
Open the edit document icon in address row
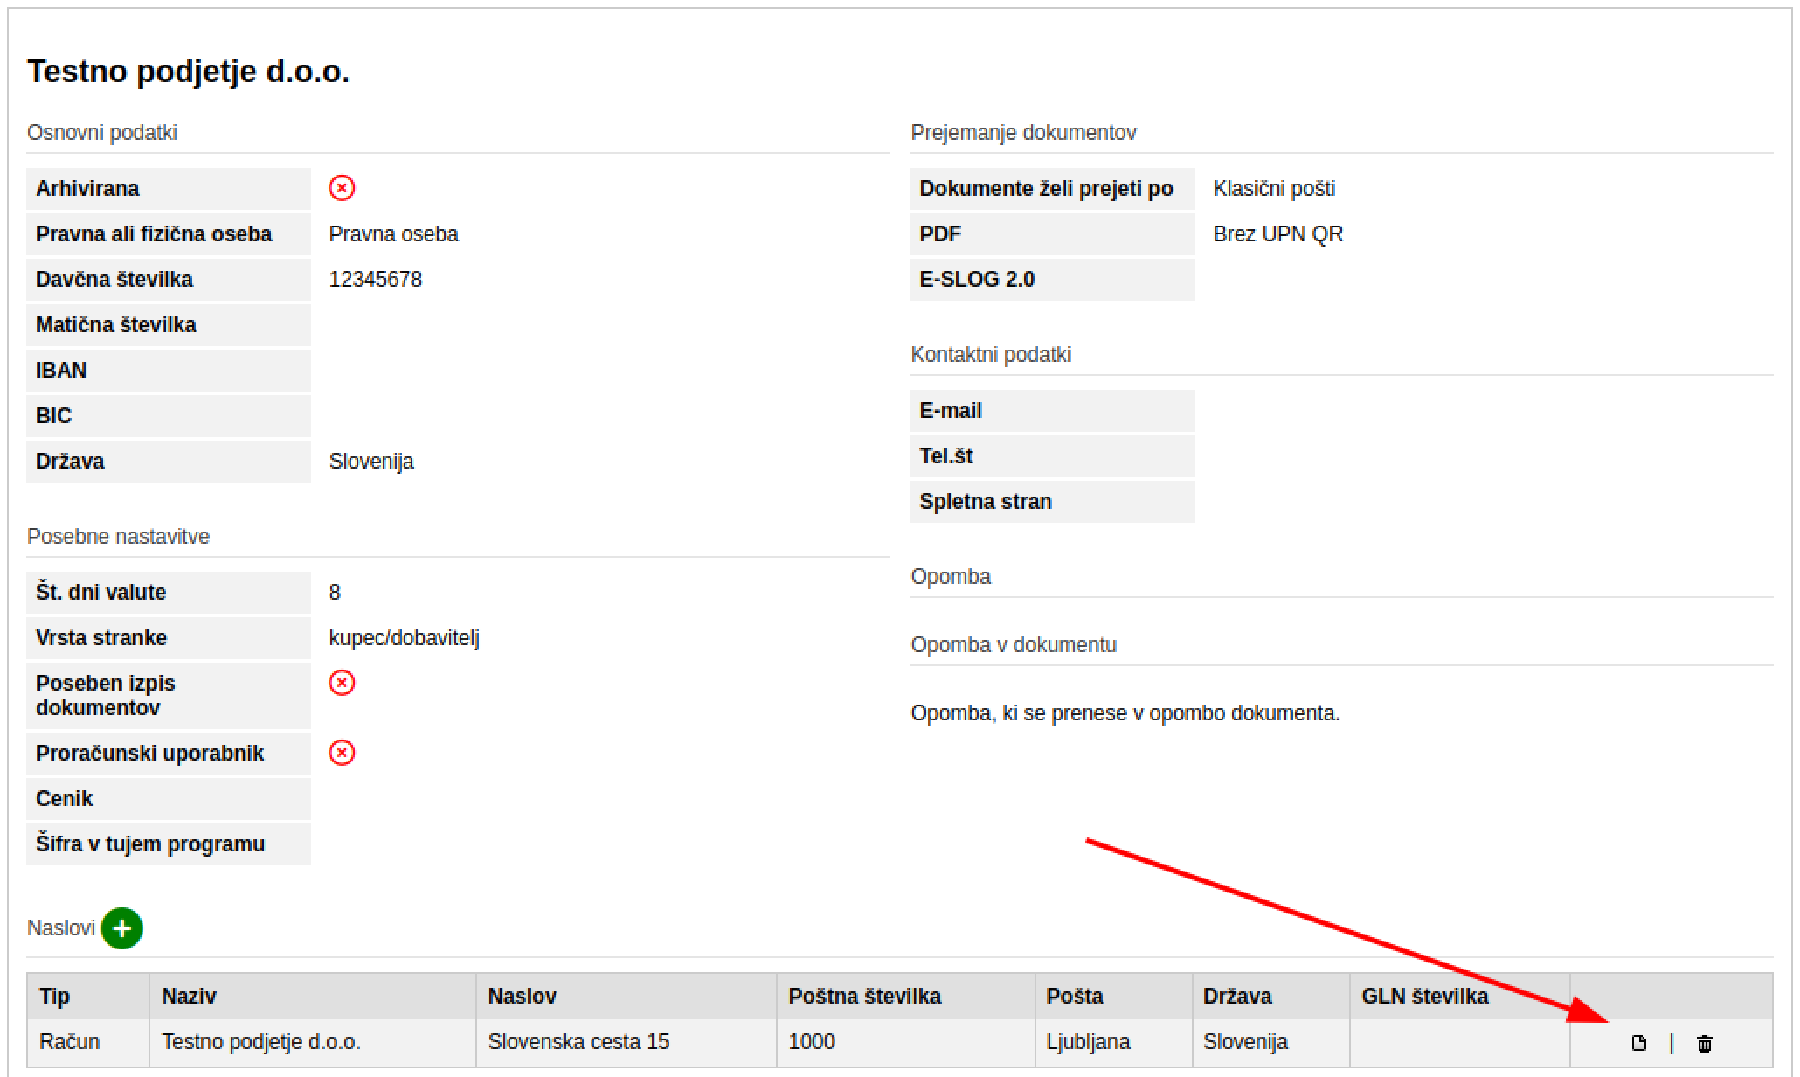[1638, 1043]
